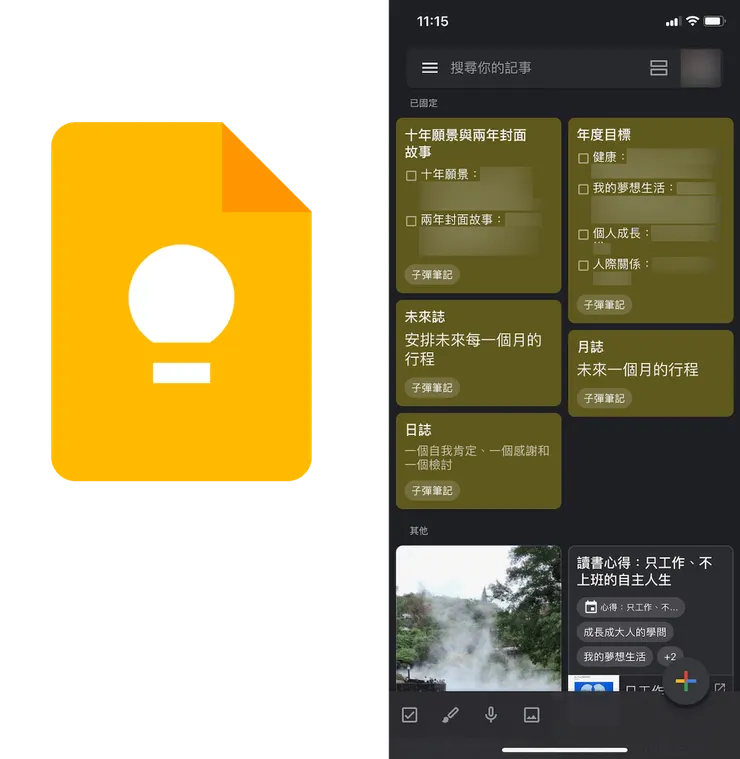740x759 pixels.
Task: Check the 健康 checkbox
Action: [x=583, y=158]
